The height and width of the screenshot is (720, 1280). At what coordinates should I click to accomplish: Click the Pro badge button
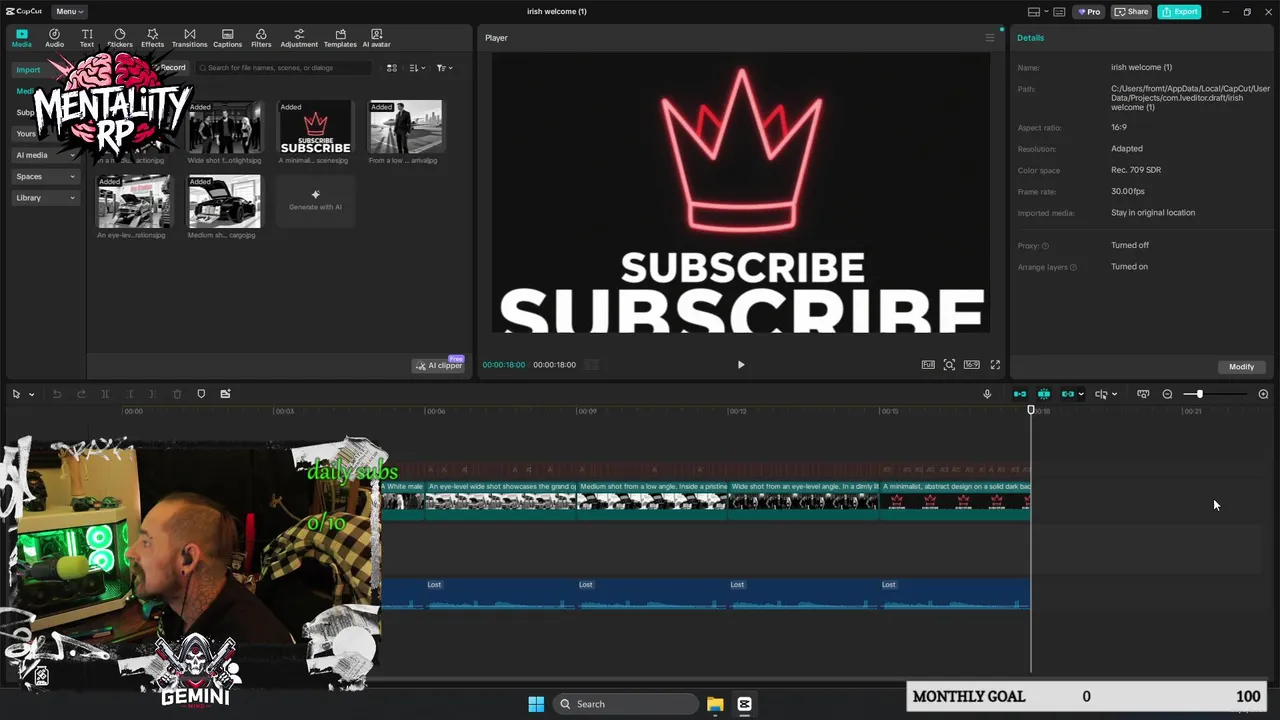[x=1088, y=12]
